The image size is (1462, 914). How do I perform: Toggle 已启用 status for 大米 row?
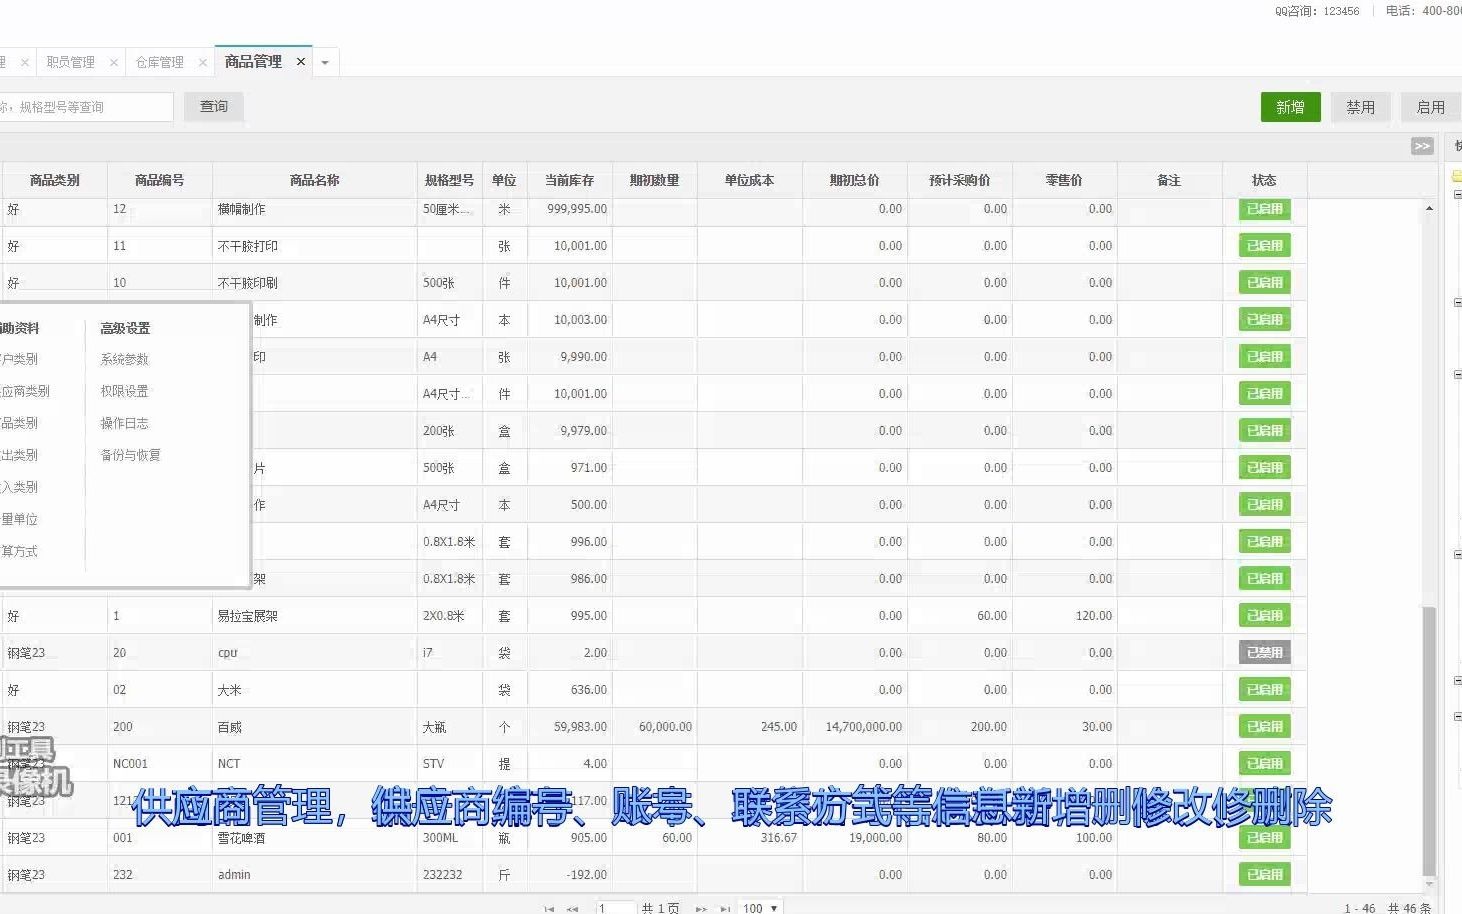(1264, 689)
